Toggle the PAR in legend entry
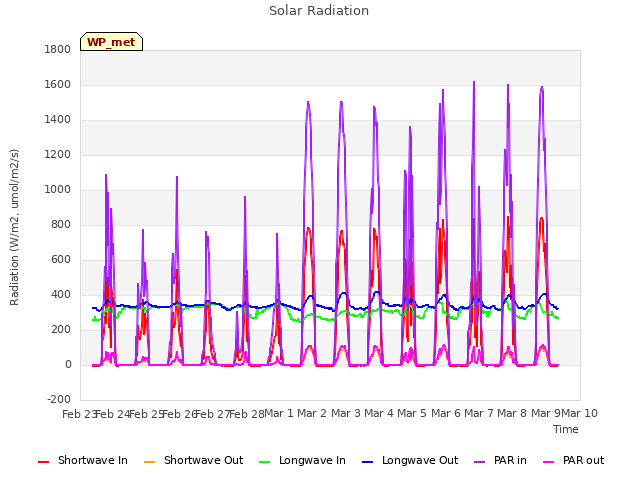Image resolution: width=640 pixels, height=480 pixels. [x=500, y=460]
